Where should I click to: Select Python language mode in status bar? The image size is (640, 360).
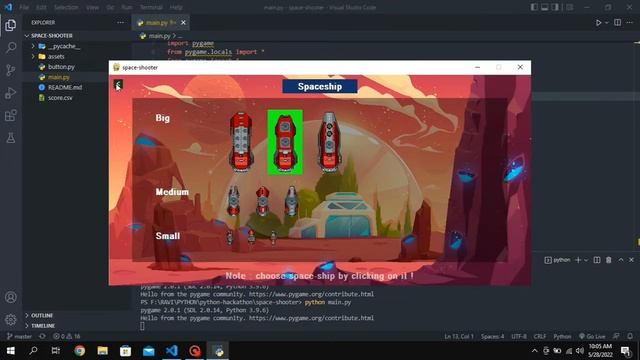click(562, 336)
